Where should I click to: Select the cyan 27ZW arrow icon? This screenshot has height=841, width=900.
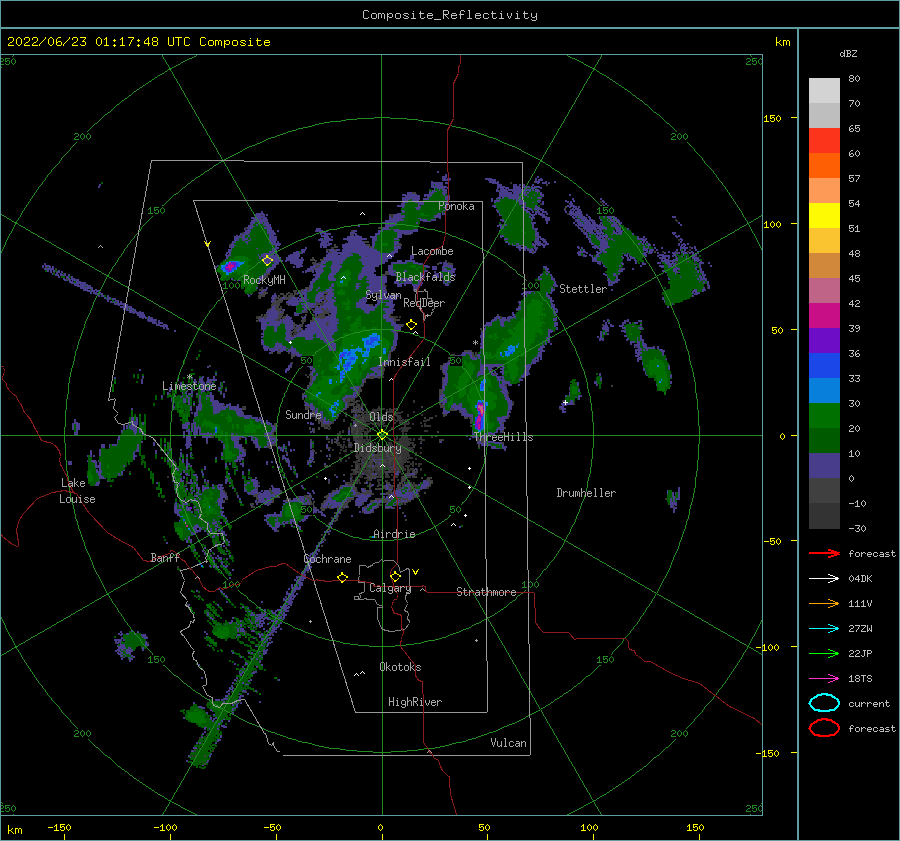point(824,629)
